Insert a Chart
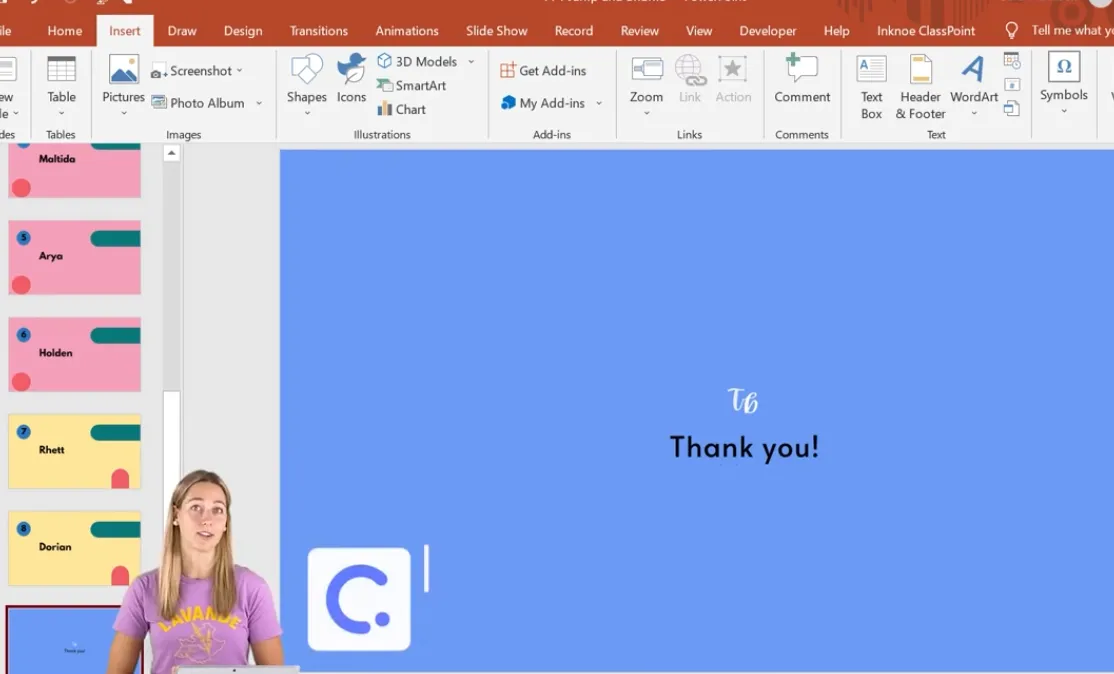 pos(401,110)
